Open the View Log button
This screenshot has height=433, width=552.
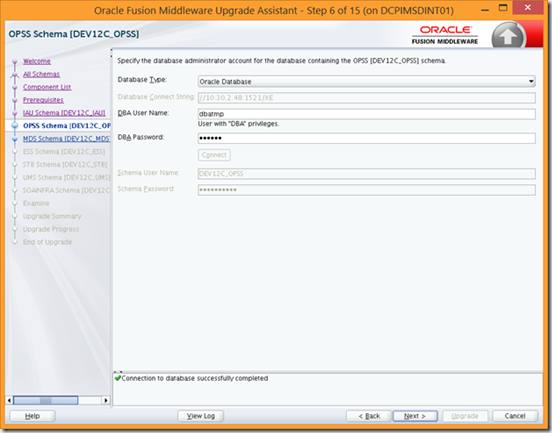pyautogui.click(x=201, y=416)
